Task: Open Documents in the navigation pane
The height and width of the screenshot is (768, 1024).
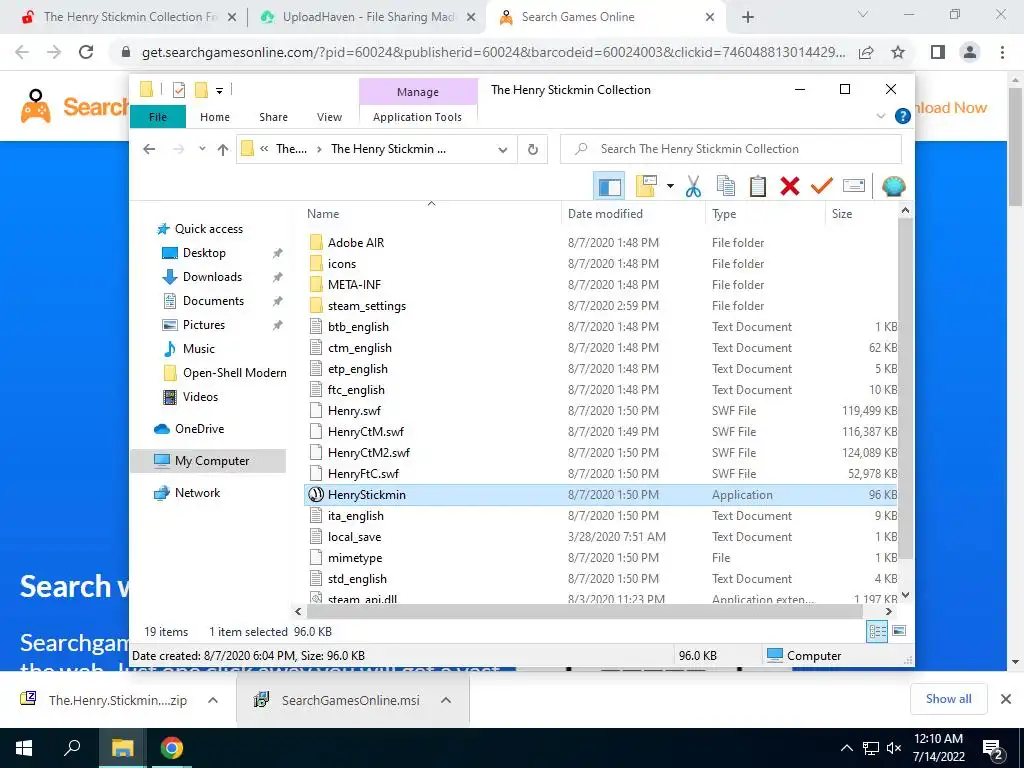Action: coord(213,301)
